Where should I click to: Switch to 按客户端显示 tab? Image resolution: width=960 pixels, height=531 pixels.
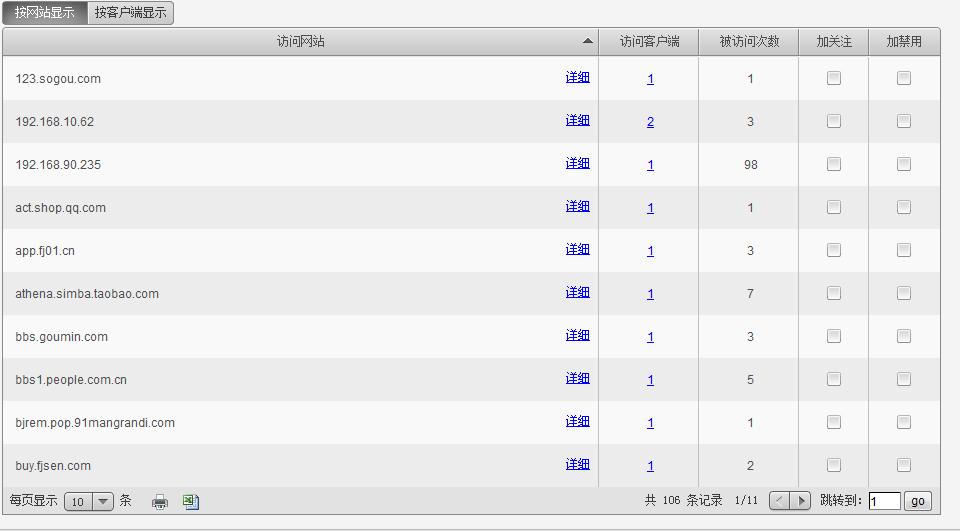tap(130, 13)
